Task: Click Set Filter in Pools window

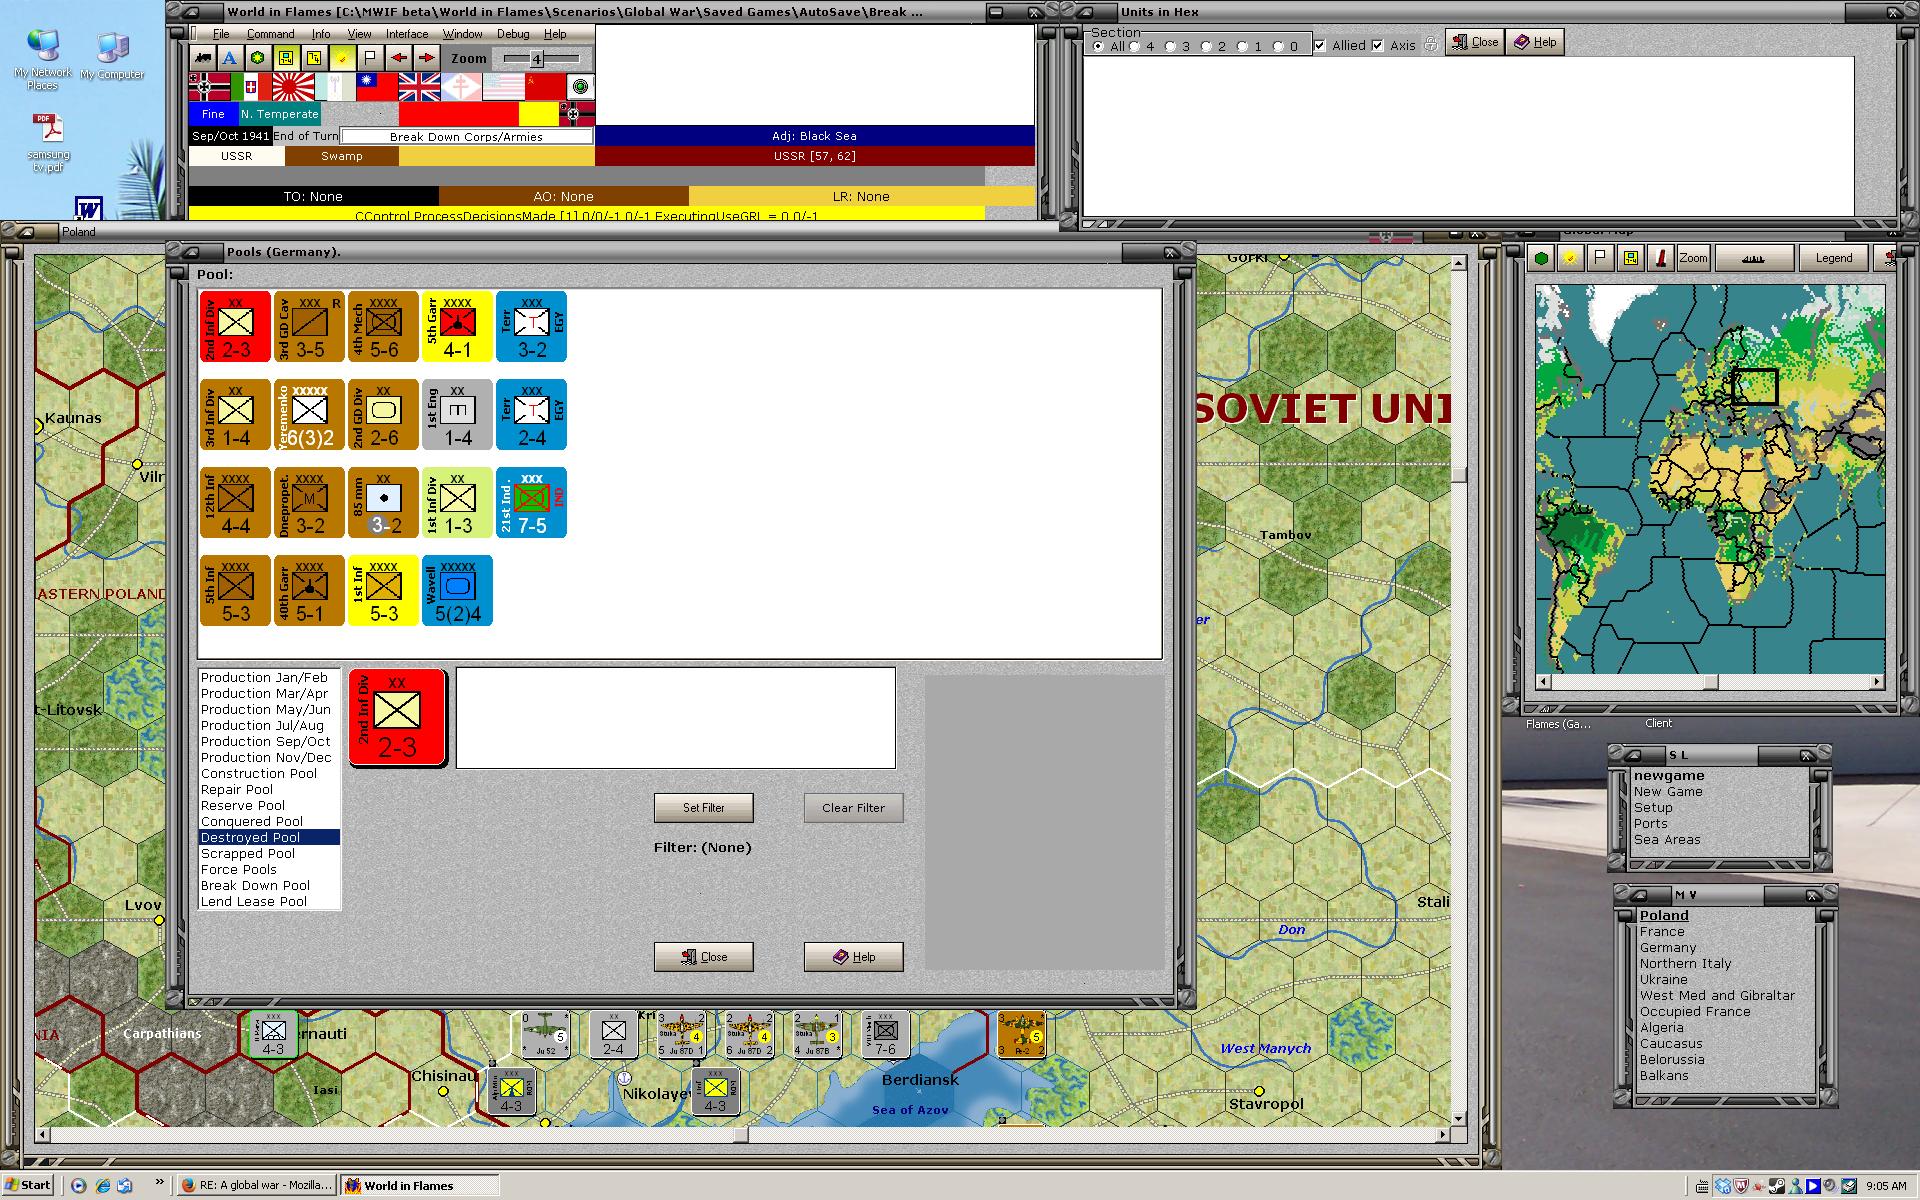Action: point(704,808)
